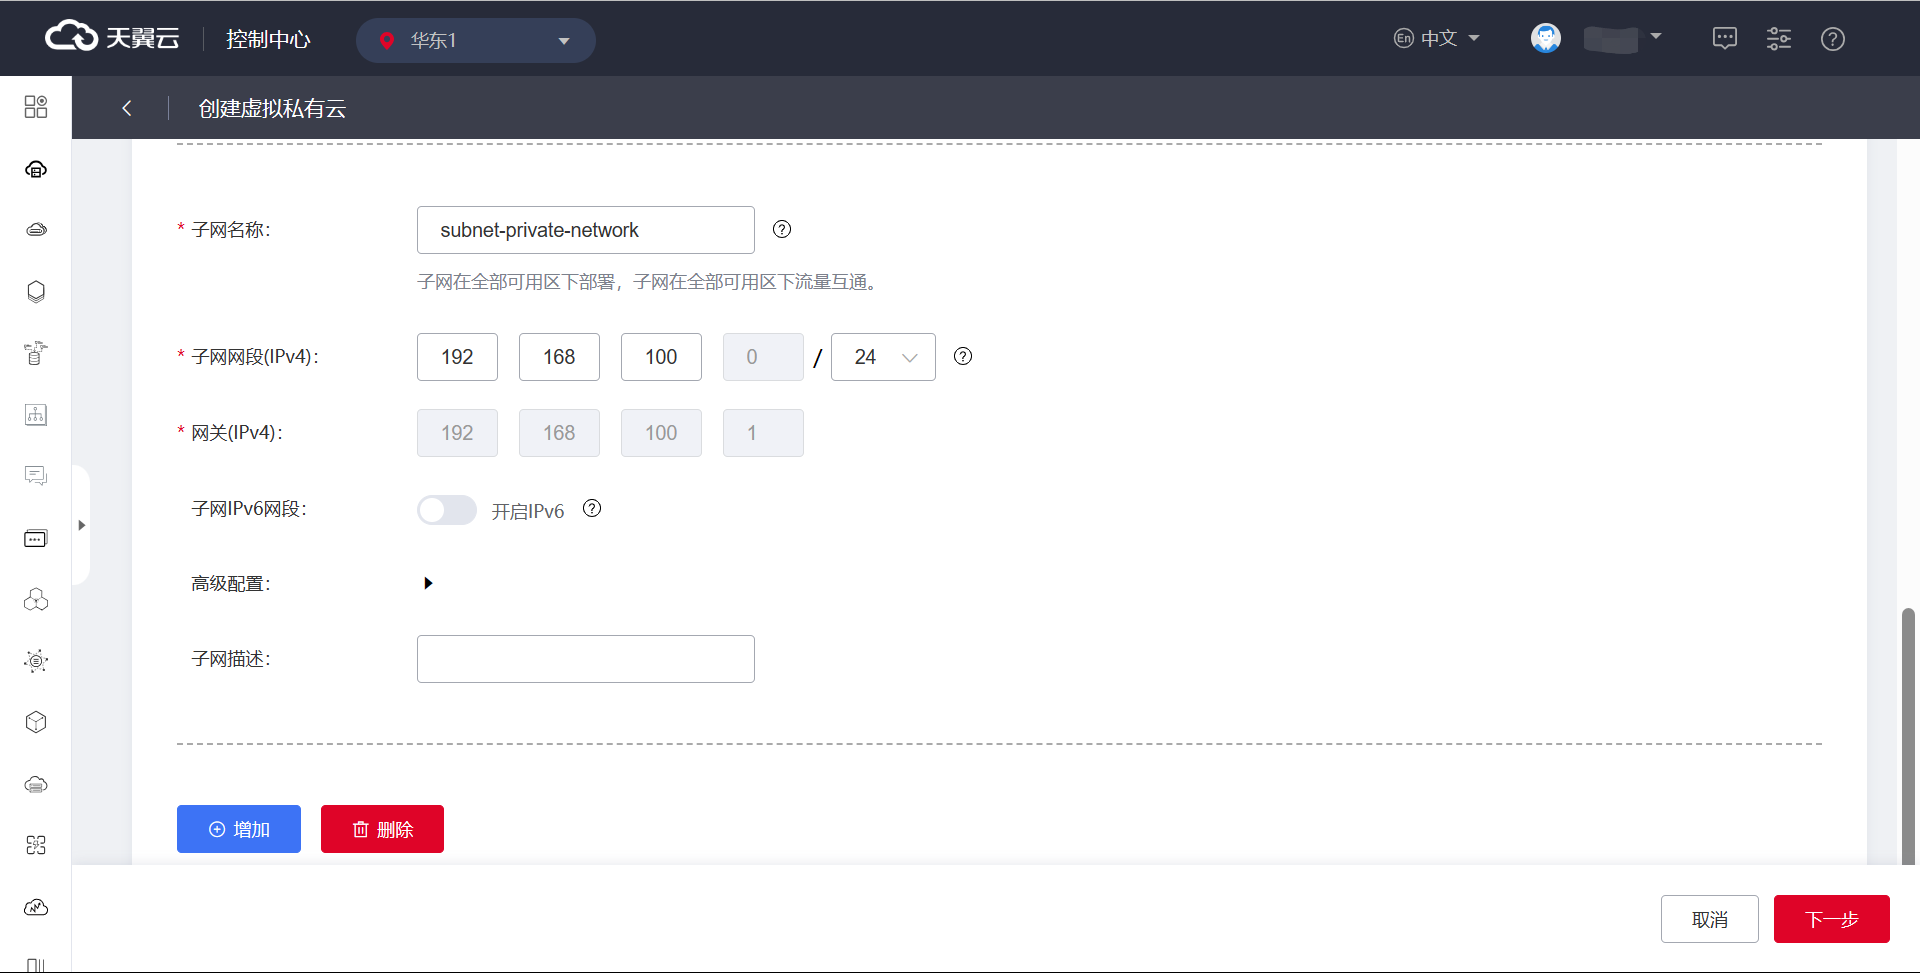Open the messages icon in the top bar

pyautogui.click(x=1725, y=39)
